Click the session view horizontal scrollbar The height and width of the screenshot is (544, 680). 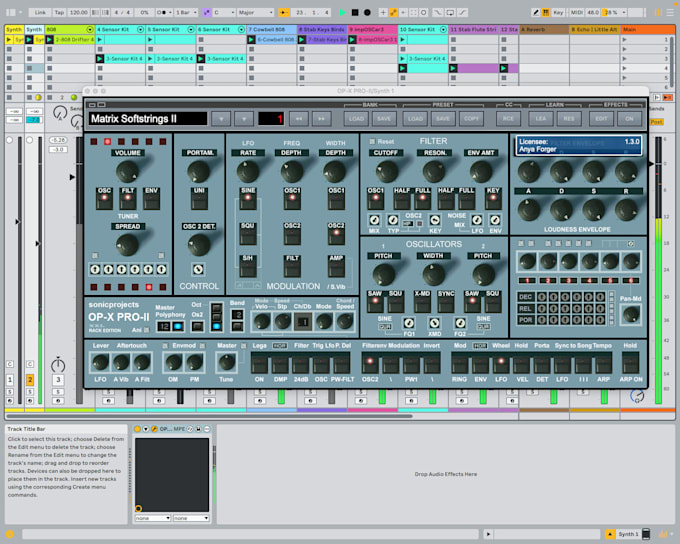[x=210, y=416]
